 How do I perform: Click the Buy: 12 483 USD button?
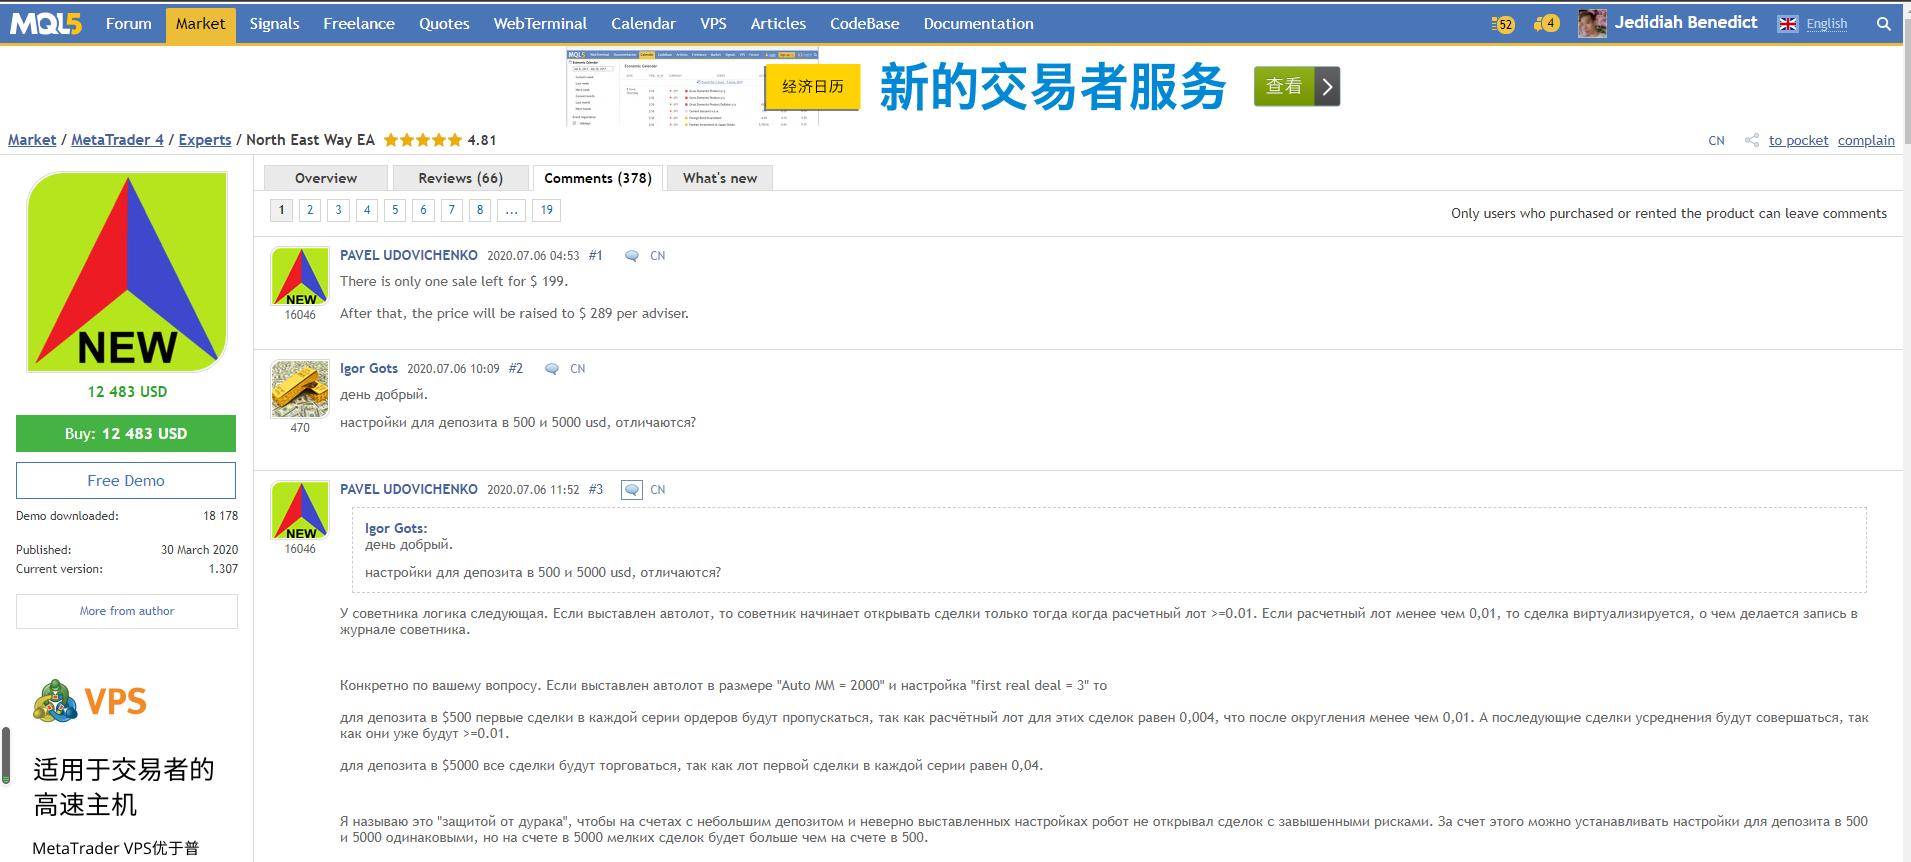pyautogui.click(x=126, y=434)
